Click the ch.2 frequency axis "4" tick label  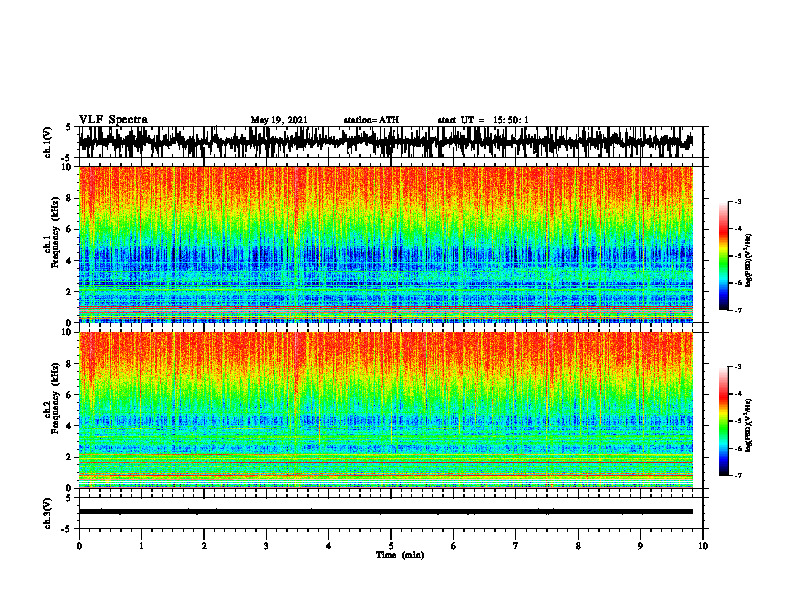[70, 426]
